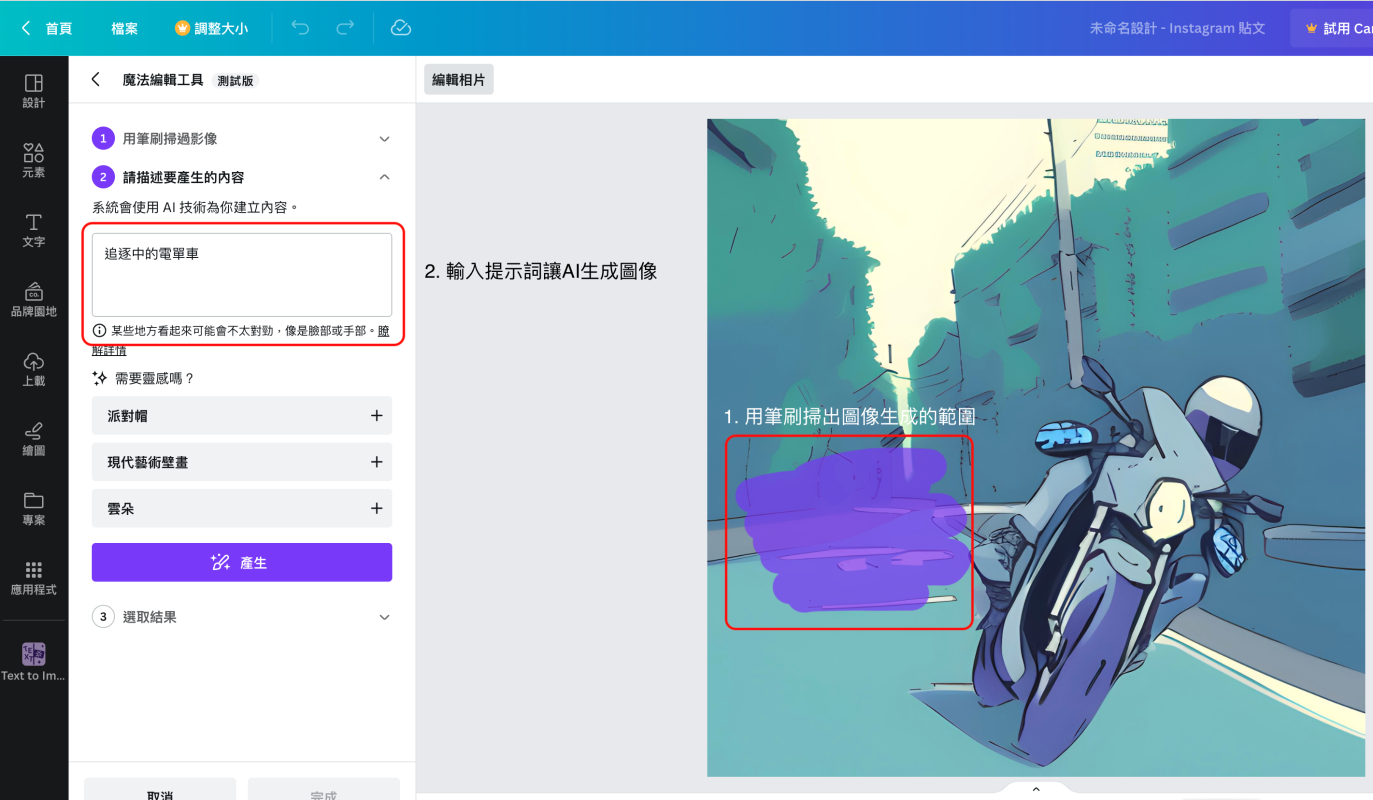The image size is (1373, 800).
Task: Launch the Text to Image app icon
Action: [x=34, y=655]
